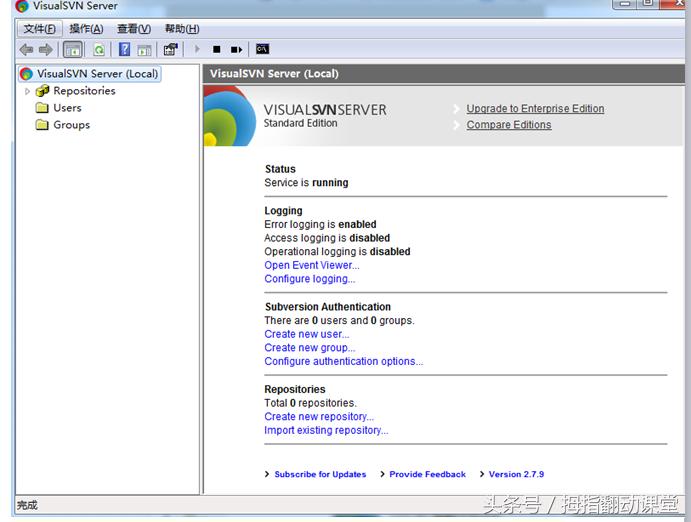
Task: Select VisualSVN Server (Local) root node
Action: [97, 74]
